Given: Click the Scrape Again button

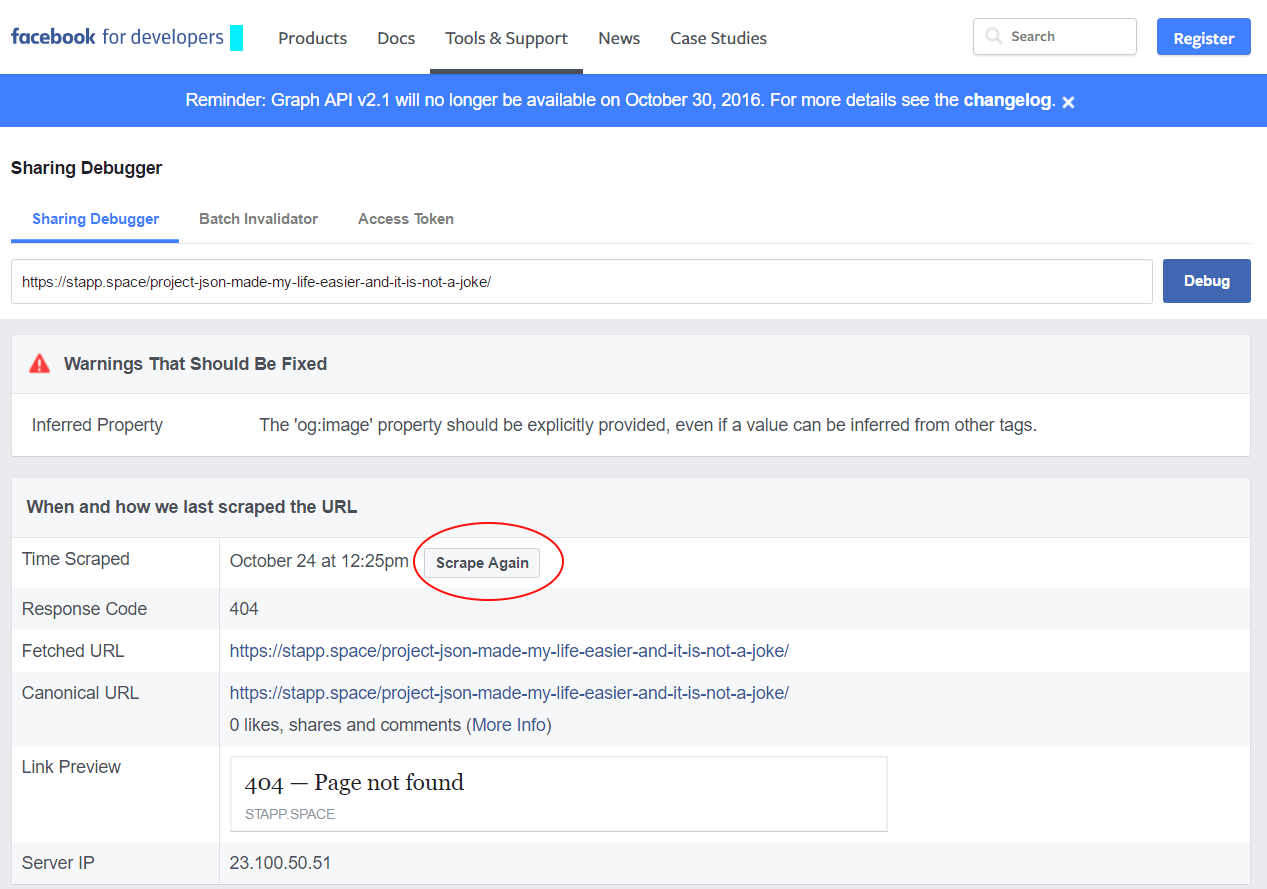Looking at the screenshot, I should [x=482, y=563].
